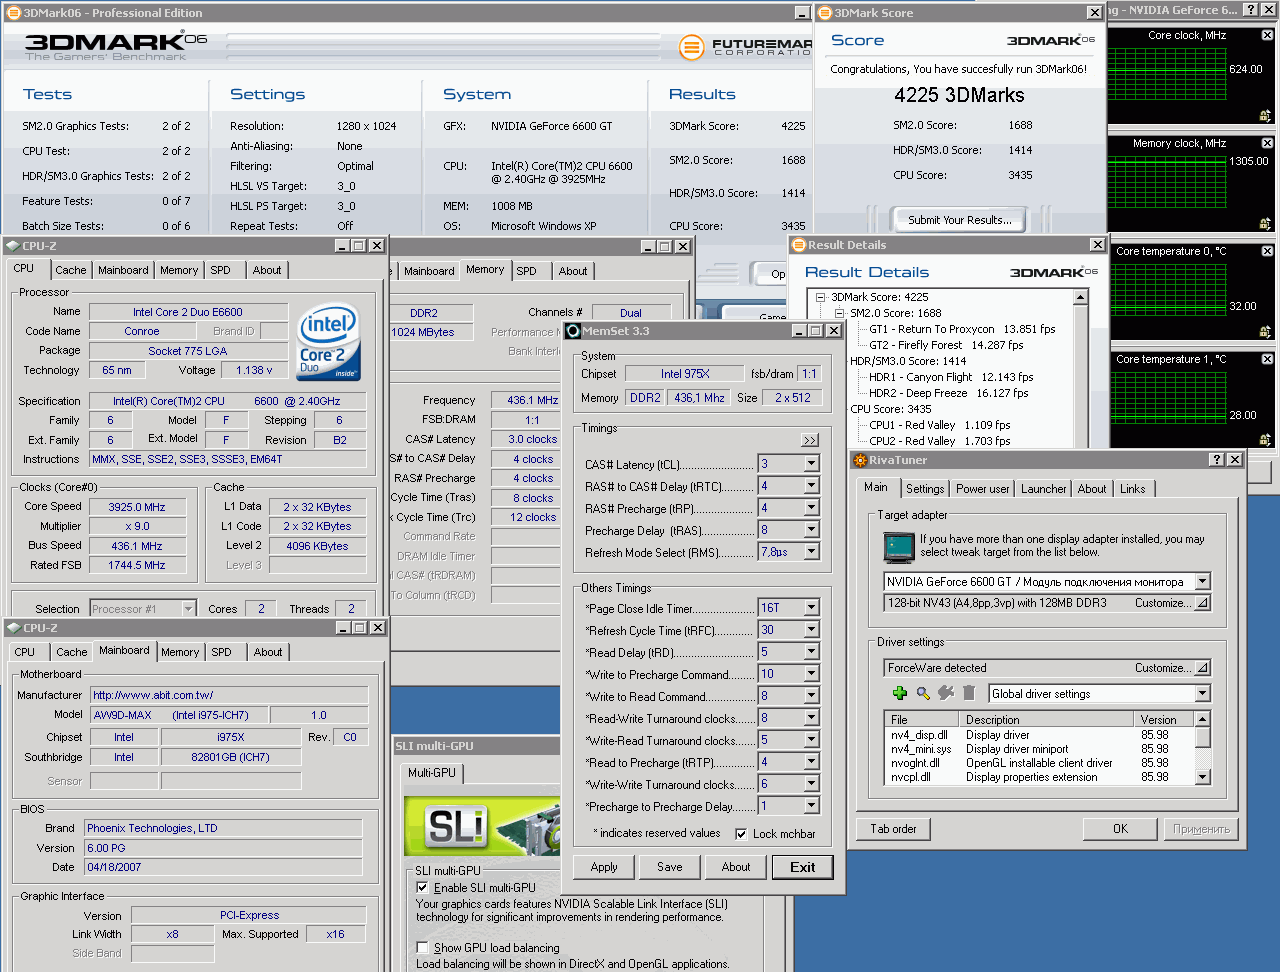Click the >> expand button in MemSet Timings
This screenshot has height=972, width=1280.
(810, 440)
